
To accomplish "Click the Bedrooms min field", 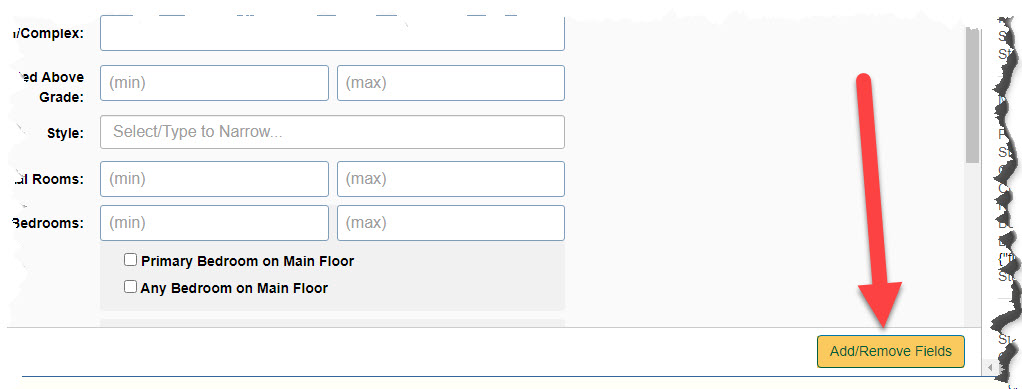I will [214, 223].
